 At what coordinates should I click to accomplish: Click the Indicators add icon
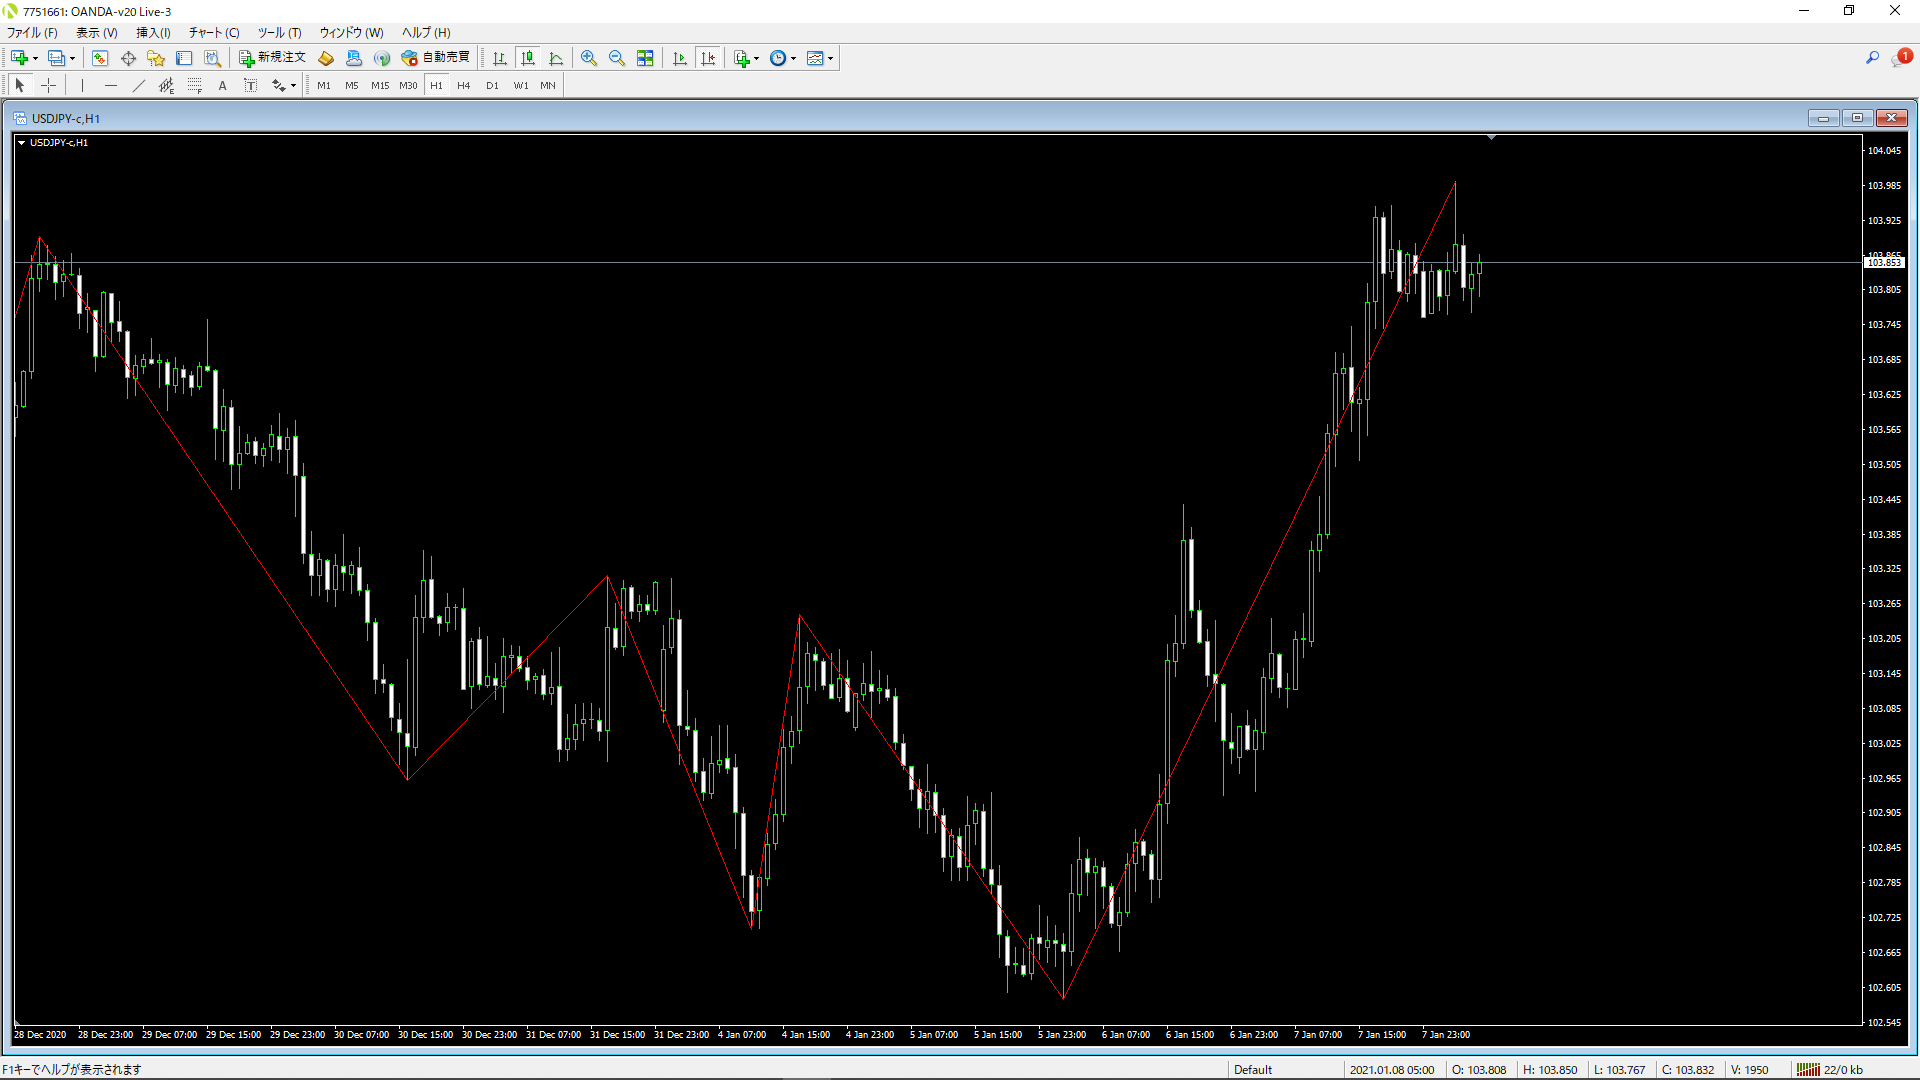[x=742, y=58]
